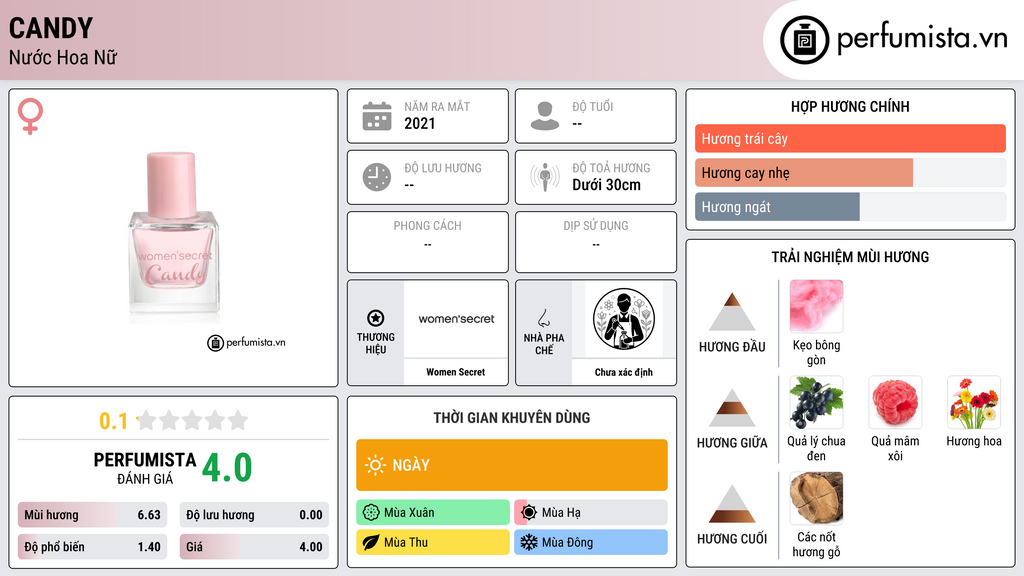
Task: Click the Hương giữa label
Action: pyautogui.click(x=732, y=443)
